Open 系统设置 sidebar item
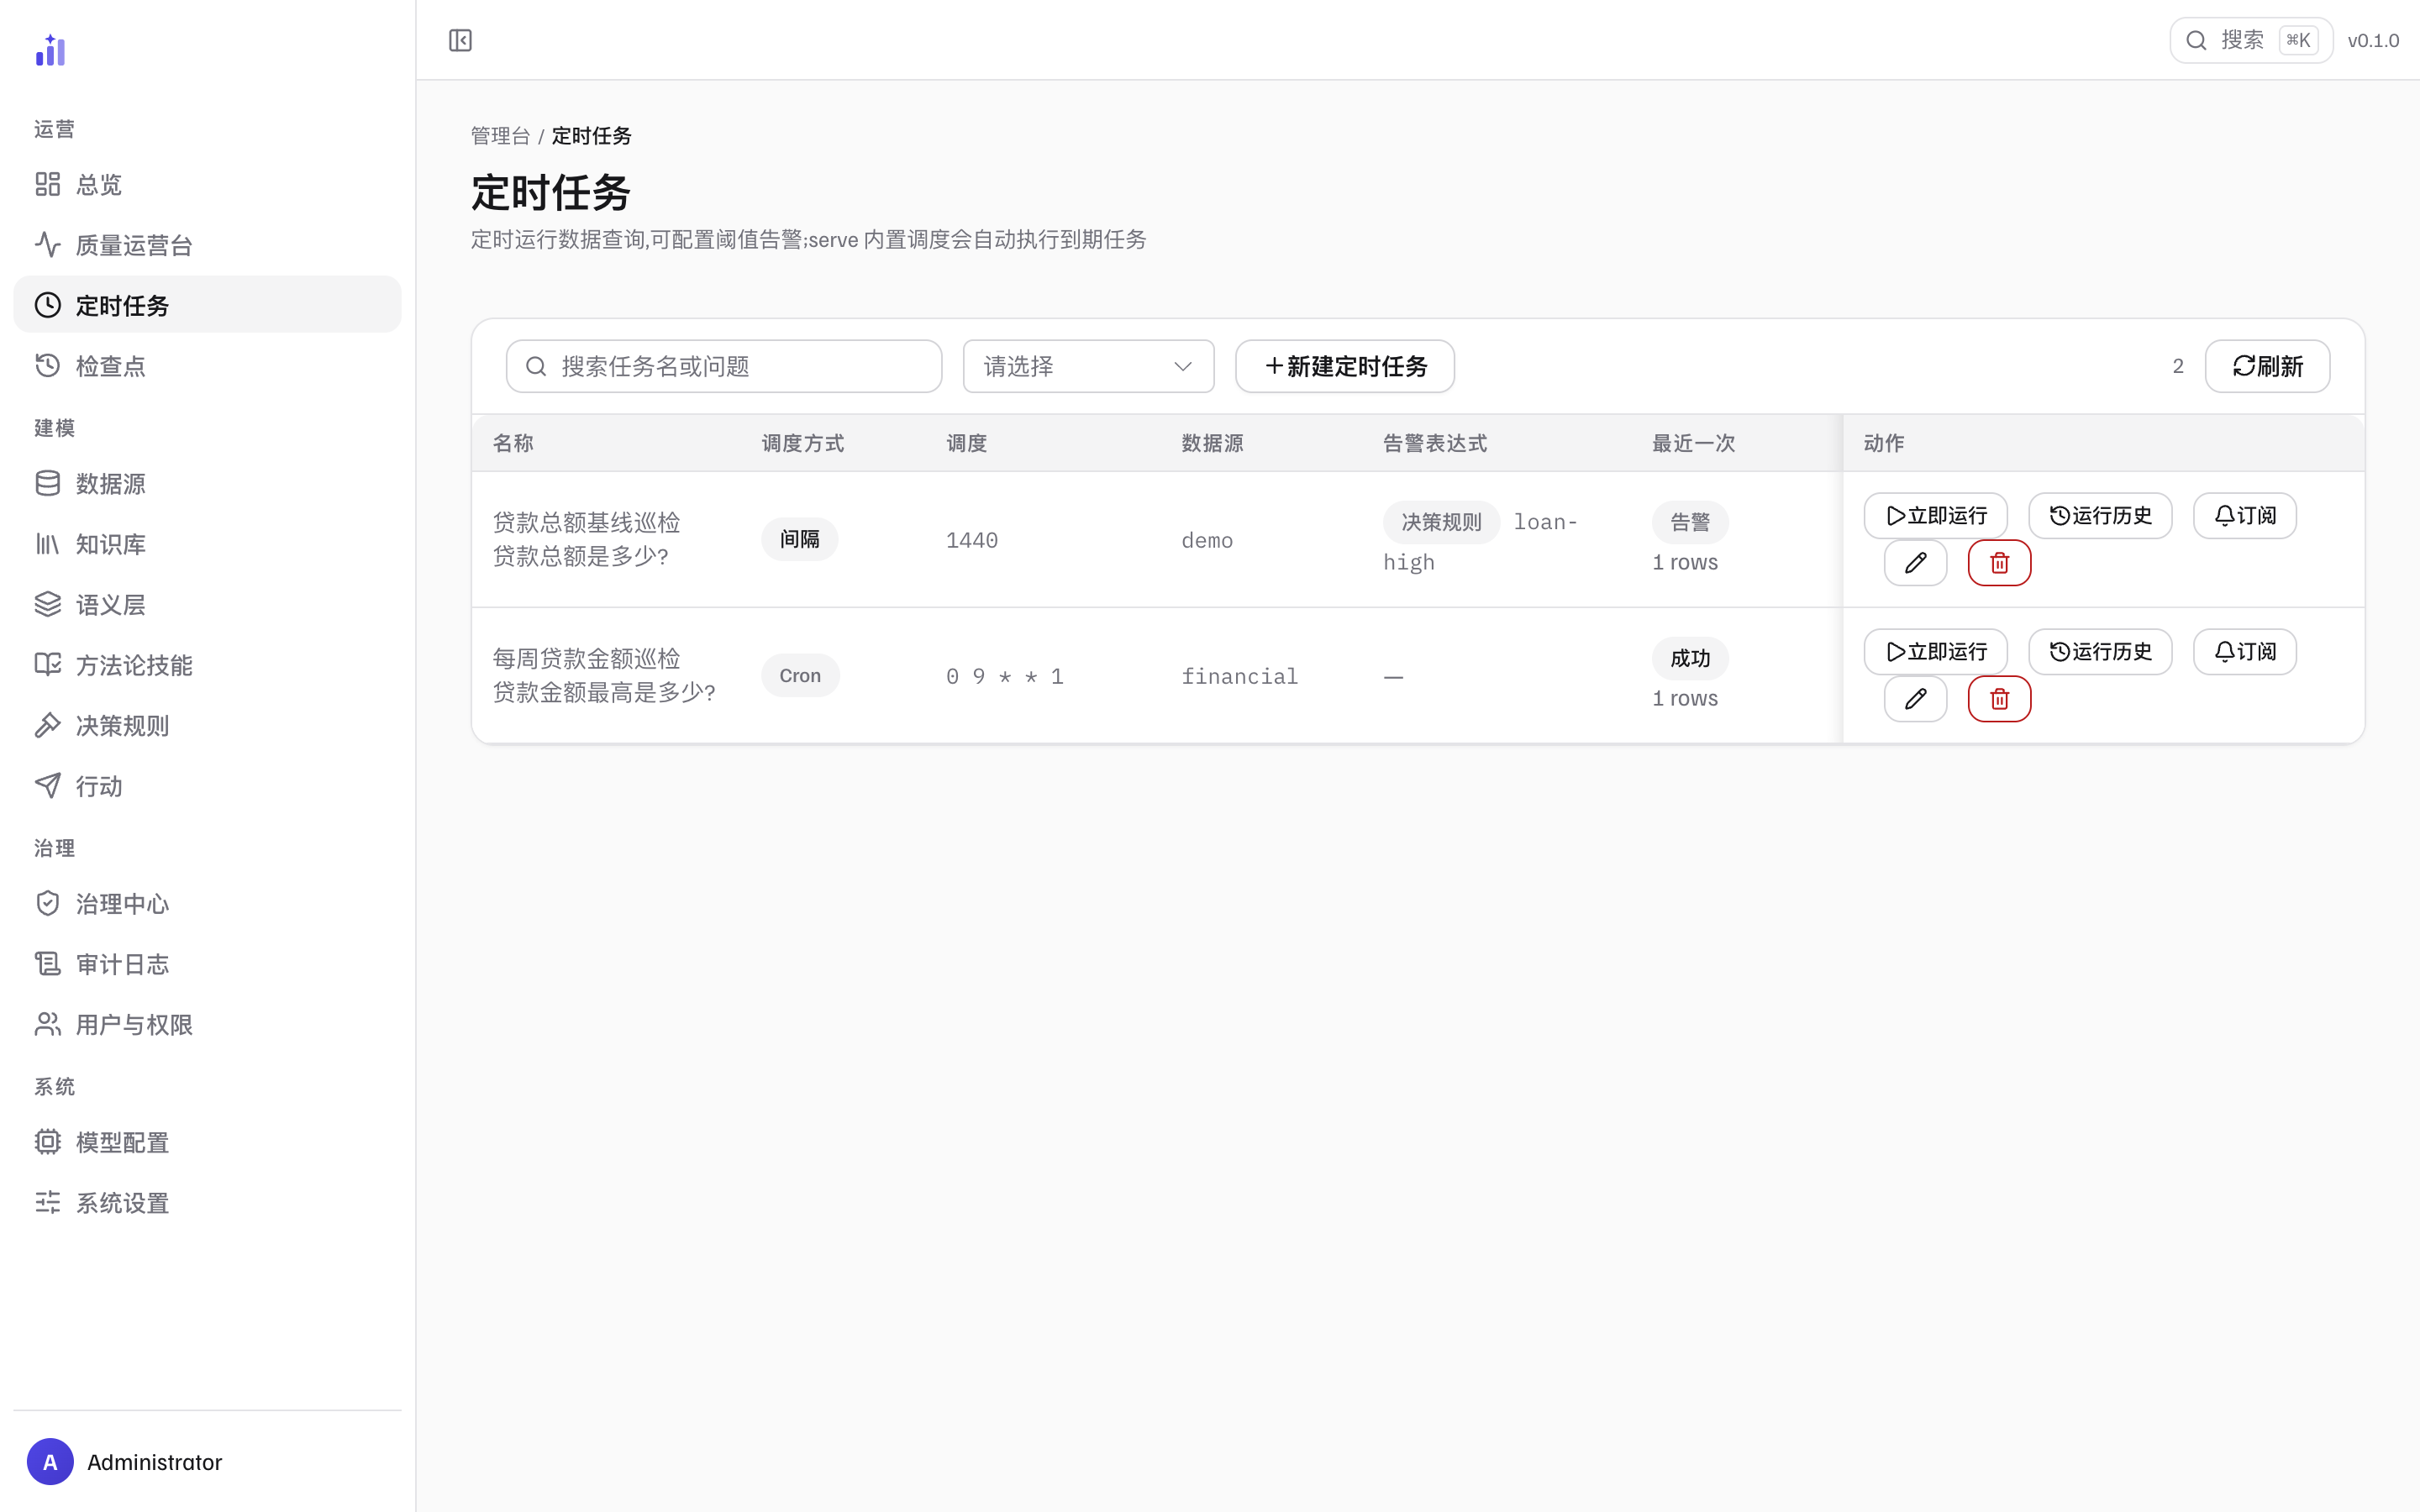 click(207, 1203)
